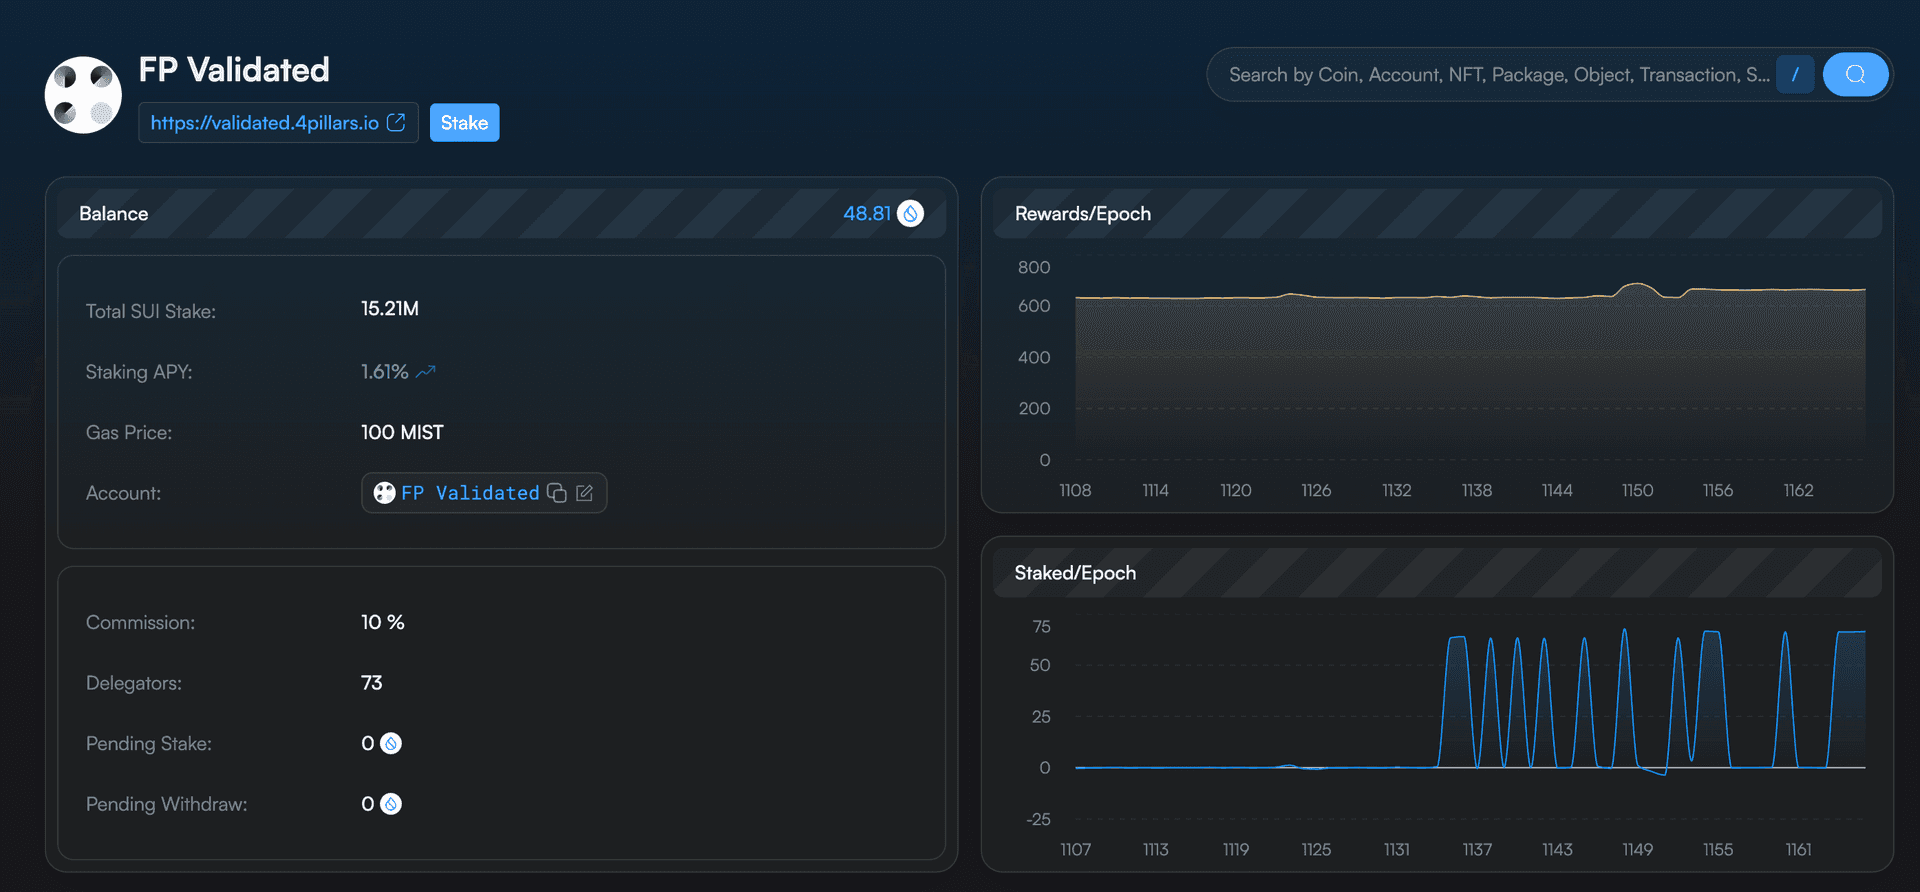This screenshot has height=892, width=1920.
Task: Click the Staked/Epoch chart title
Action: pyautogui.click(x=1075, y=573)
